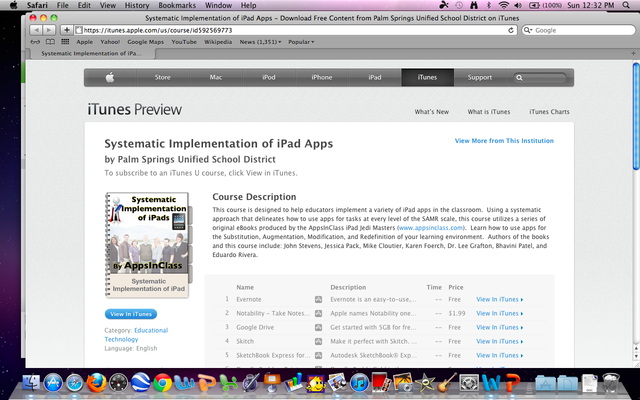Image resolution: width=640 pixels, height=400 pixels.
Task: Click the blue View In iTunes button
Action: pos(131,314)
